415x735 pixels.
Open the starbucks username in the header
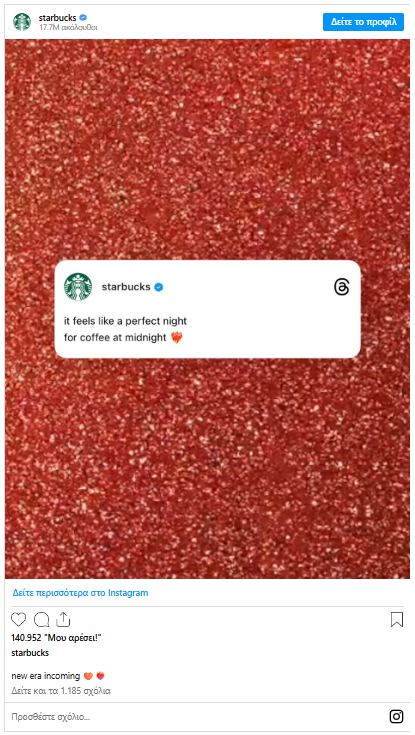tap(57, 18)
